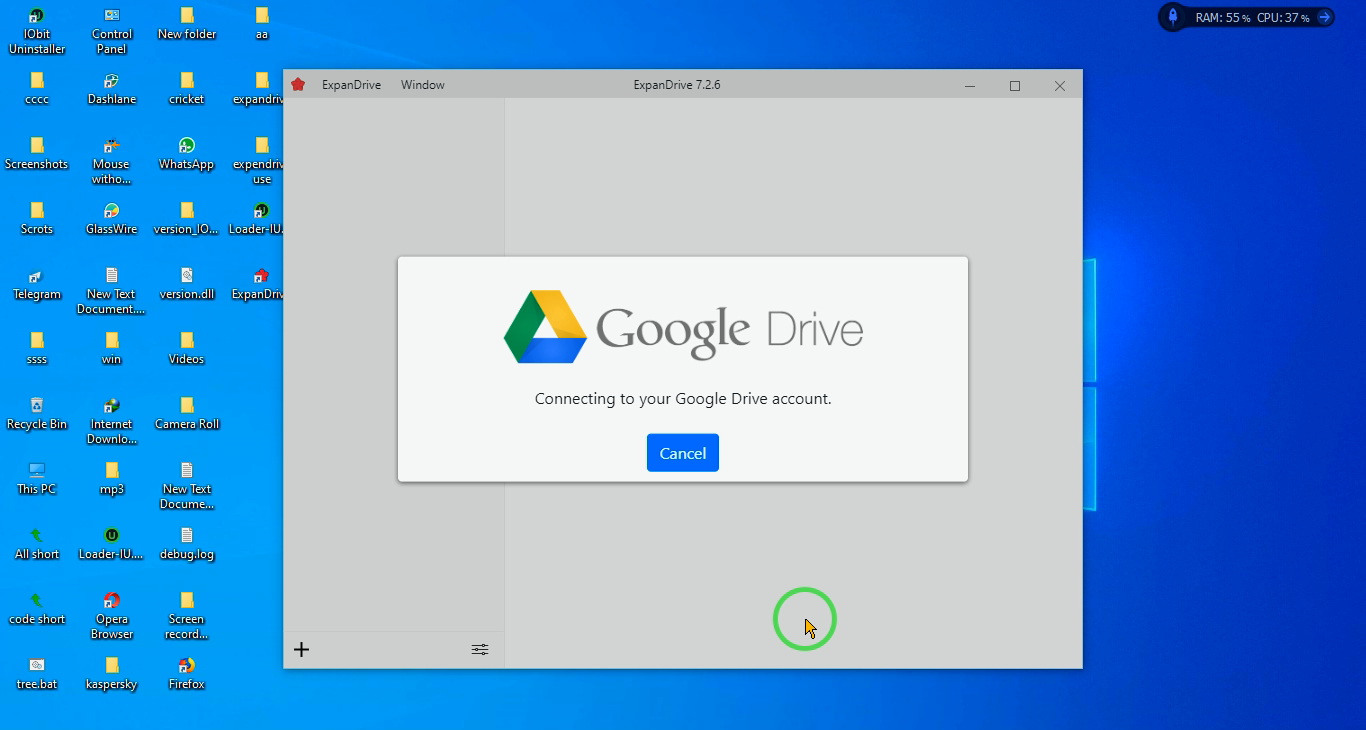Select the version.dll file on desktop

point(187,284)
